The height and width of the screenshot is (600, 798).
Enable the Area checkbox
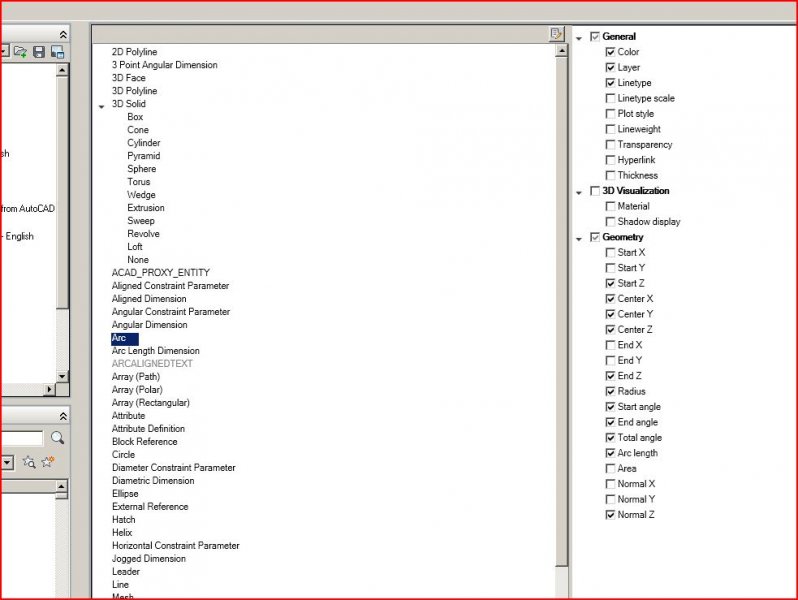click(x=610, y=468)
